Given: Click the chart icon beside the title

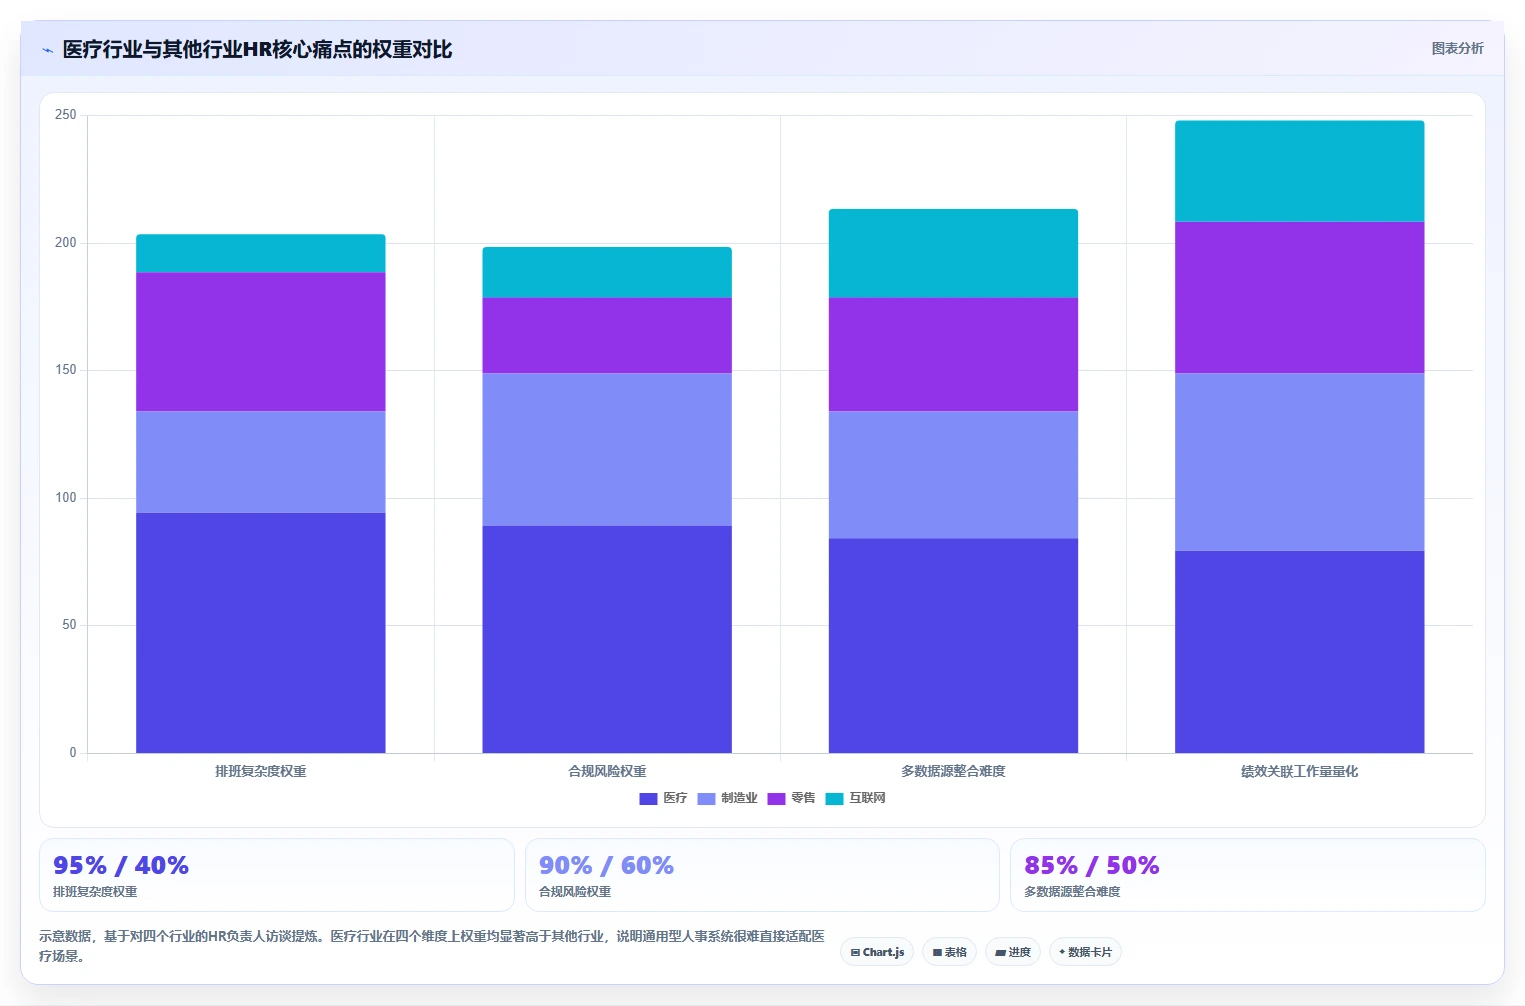Looking at the screenshot, I should click(x=47, y=50).
